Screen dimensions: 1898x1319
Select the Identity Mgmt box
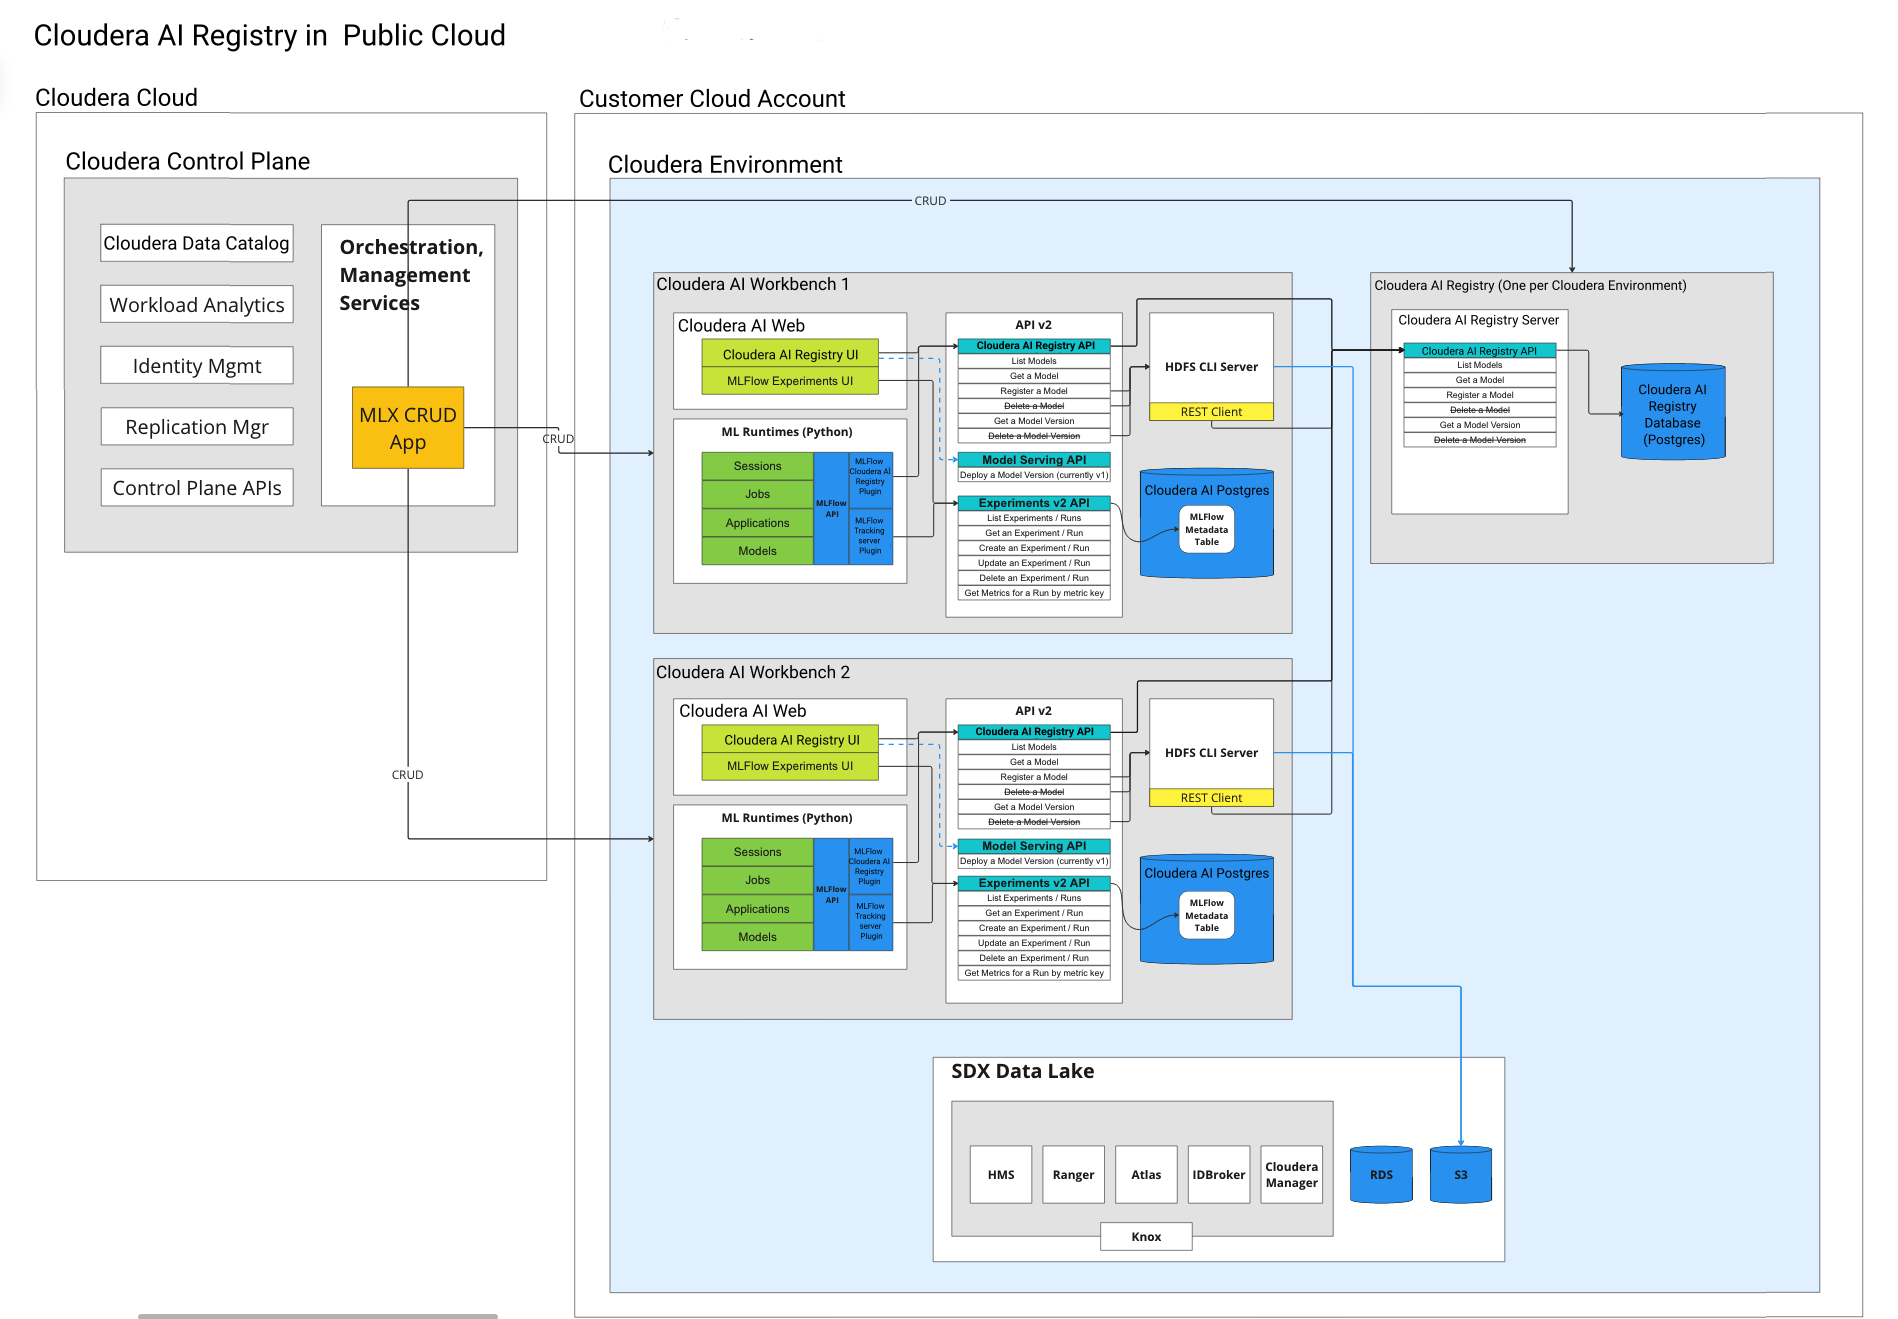tap(197, 366)
